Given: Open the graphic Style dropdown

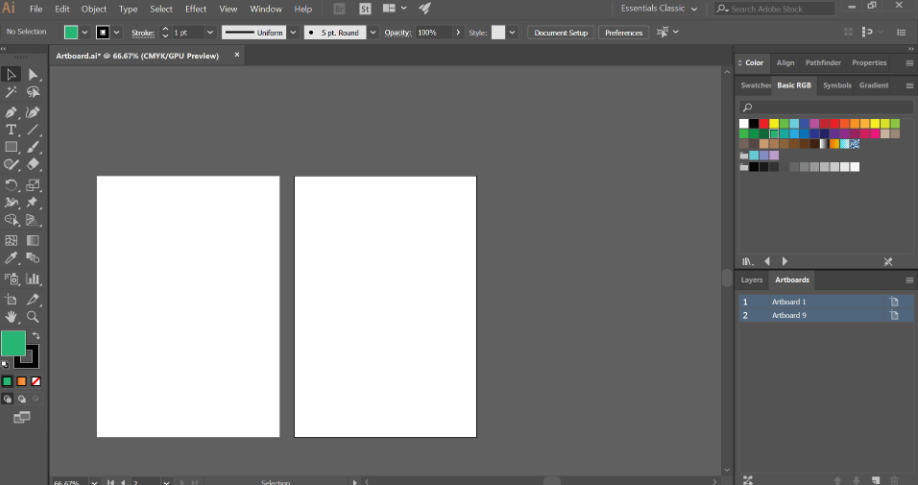Looking at the screenshot, I should pos(512,33).
